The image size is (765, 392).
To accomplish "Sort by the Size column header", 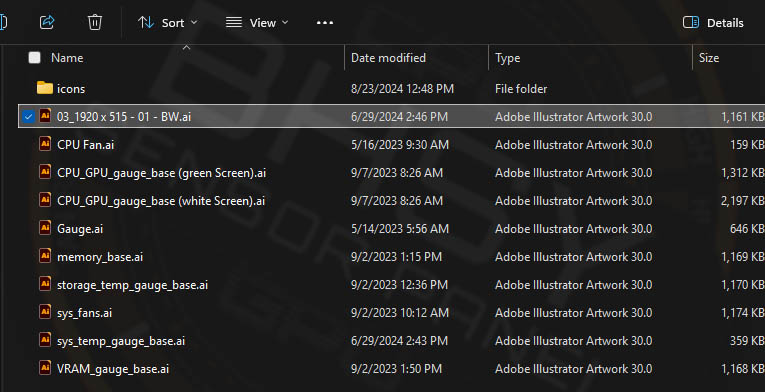I will [x=709, y=58].
